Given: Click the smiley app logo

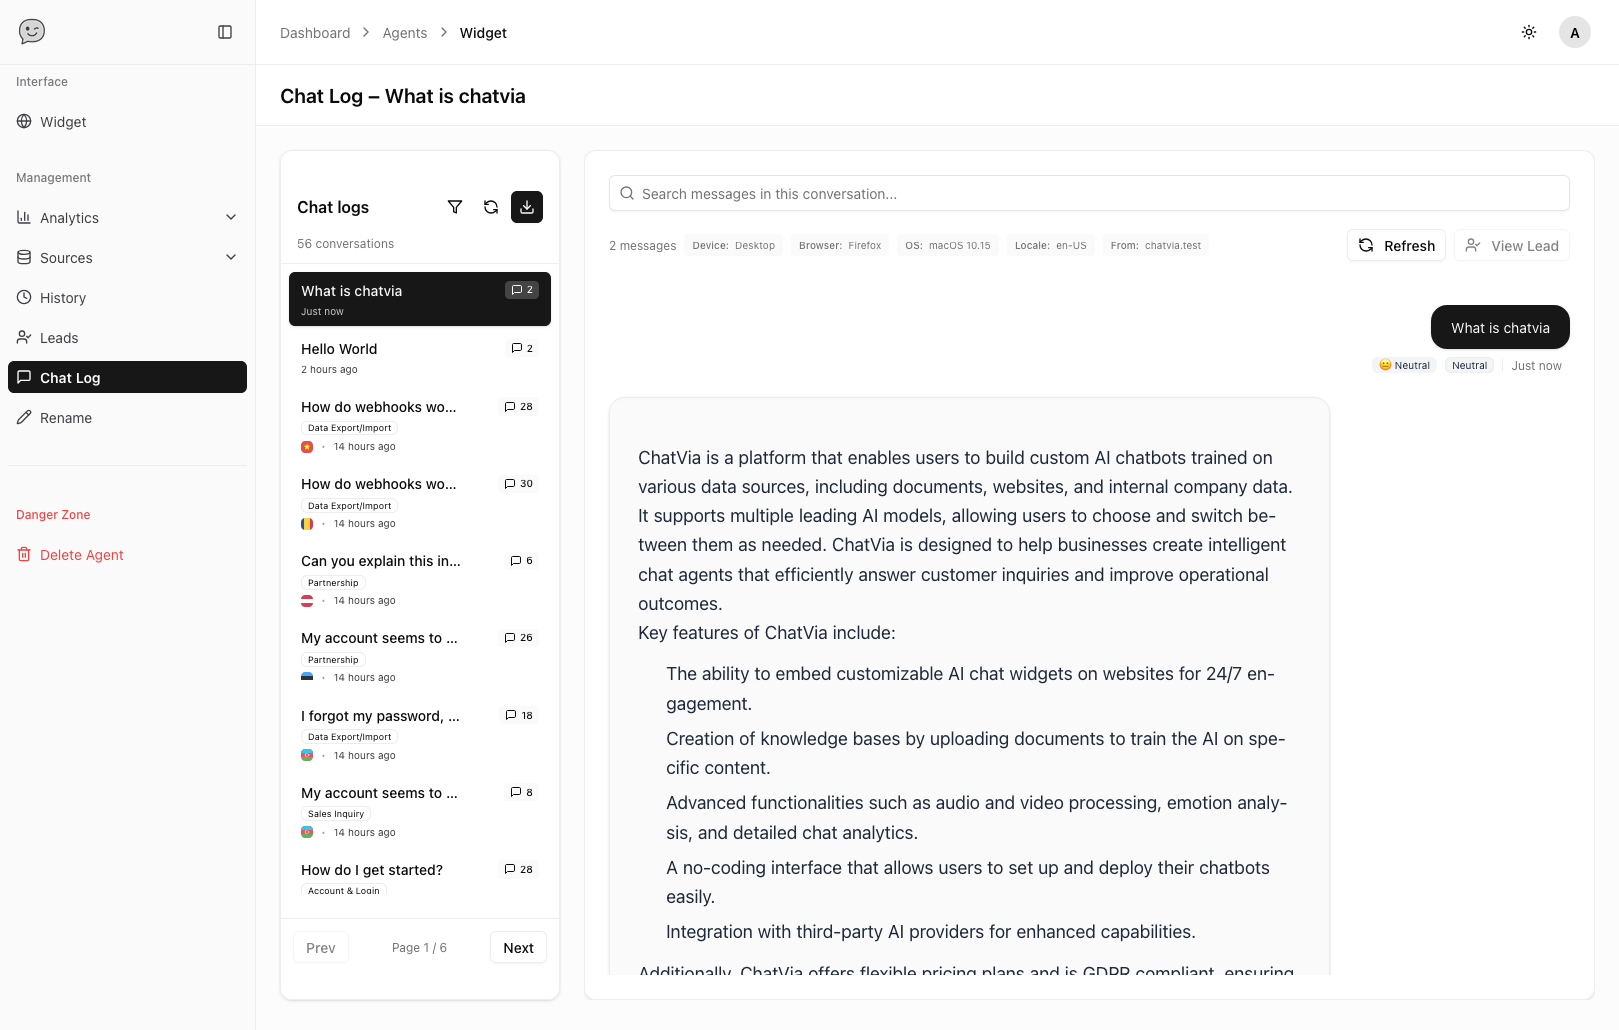Looking at the screenshot, I should [x=31, y=31].
